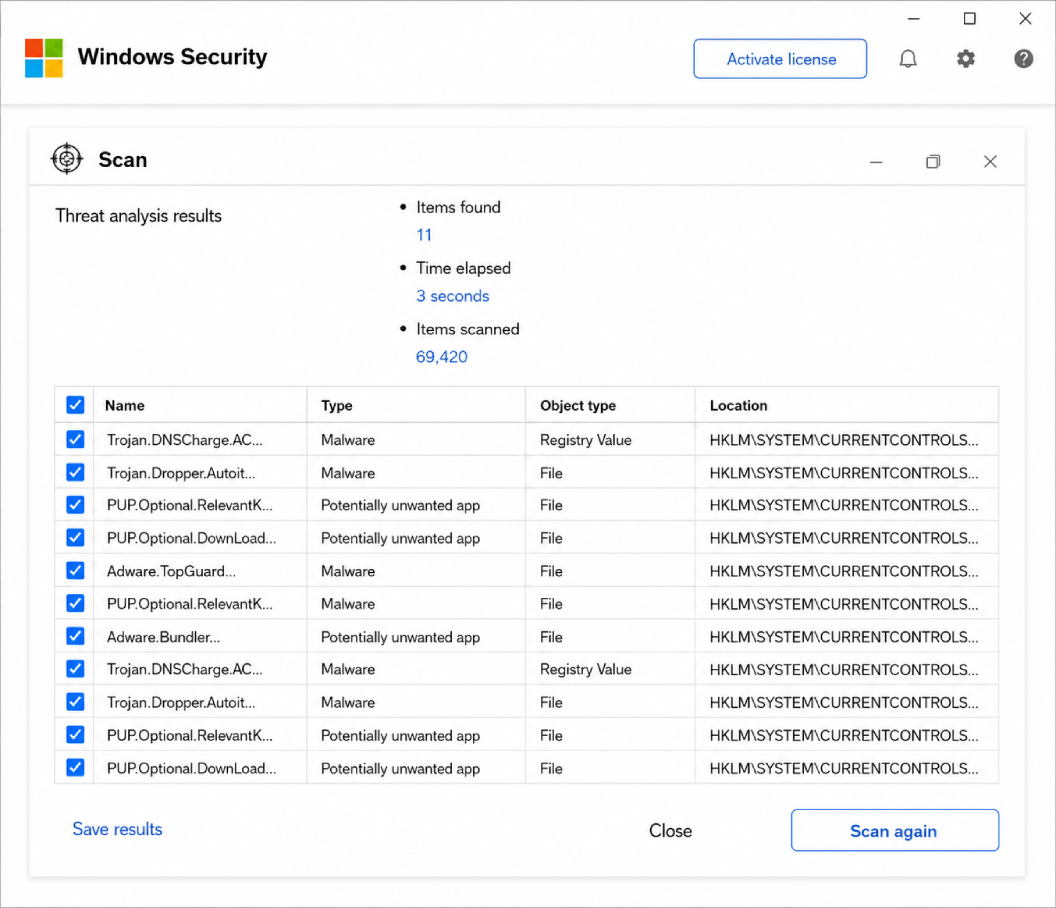Open help via the question mark icon

point(1023,59)
